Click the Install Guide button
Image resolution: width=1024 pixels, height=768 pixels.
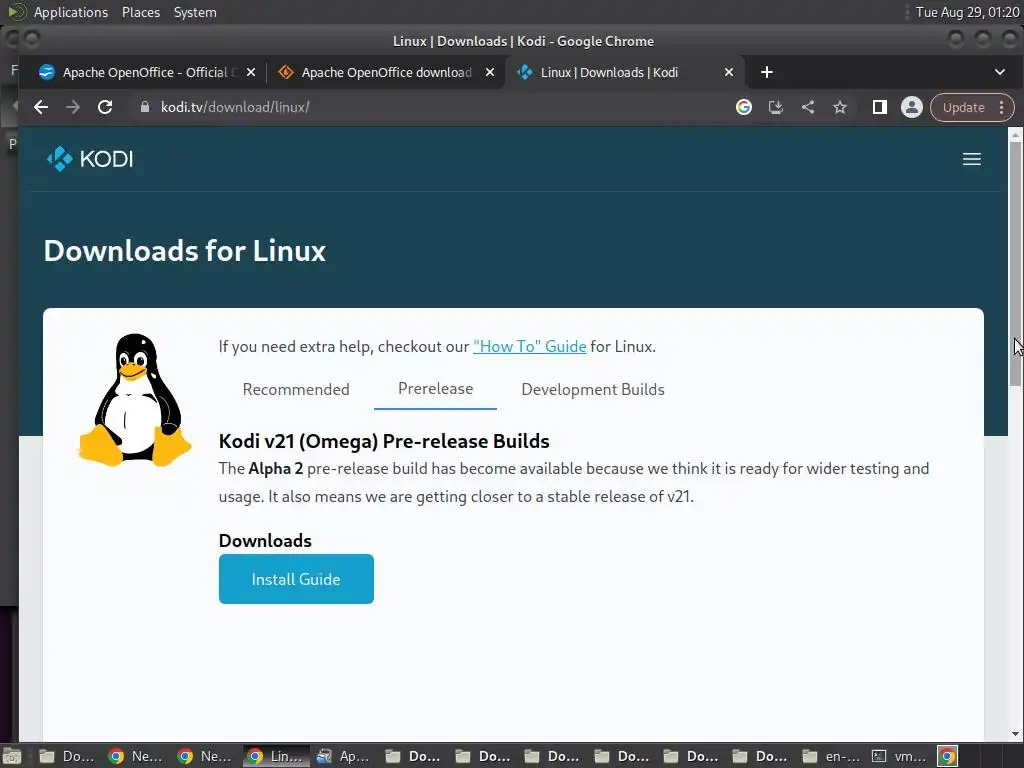click(x=296, y=579)
